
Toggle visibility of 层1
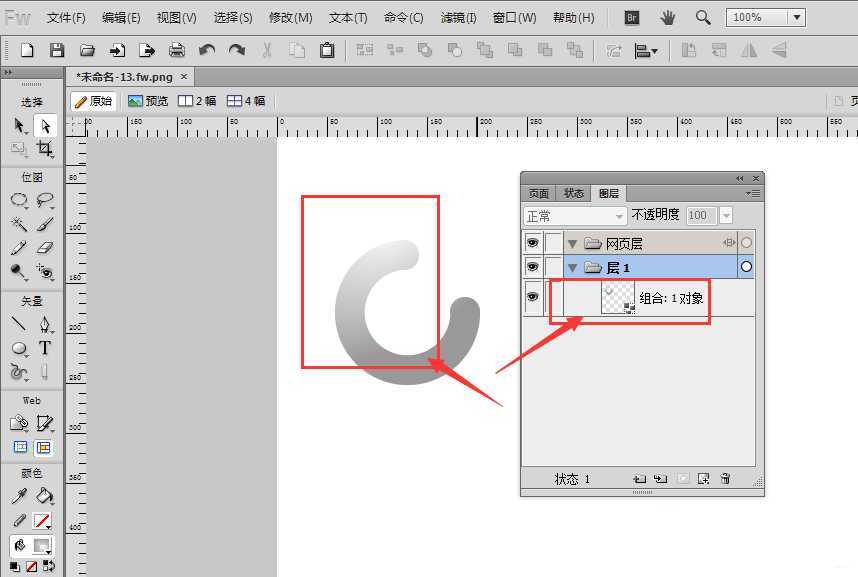coord(533,267)
